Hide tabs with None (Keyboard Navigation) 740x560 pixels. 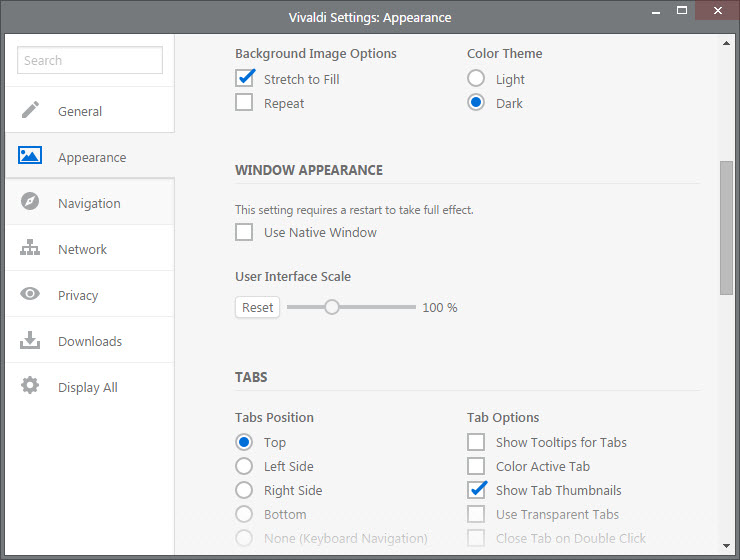click(244, 538)
